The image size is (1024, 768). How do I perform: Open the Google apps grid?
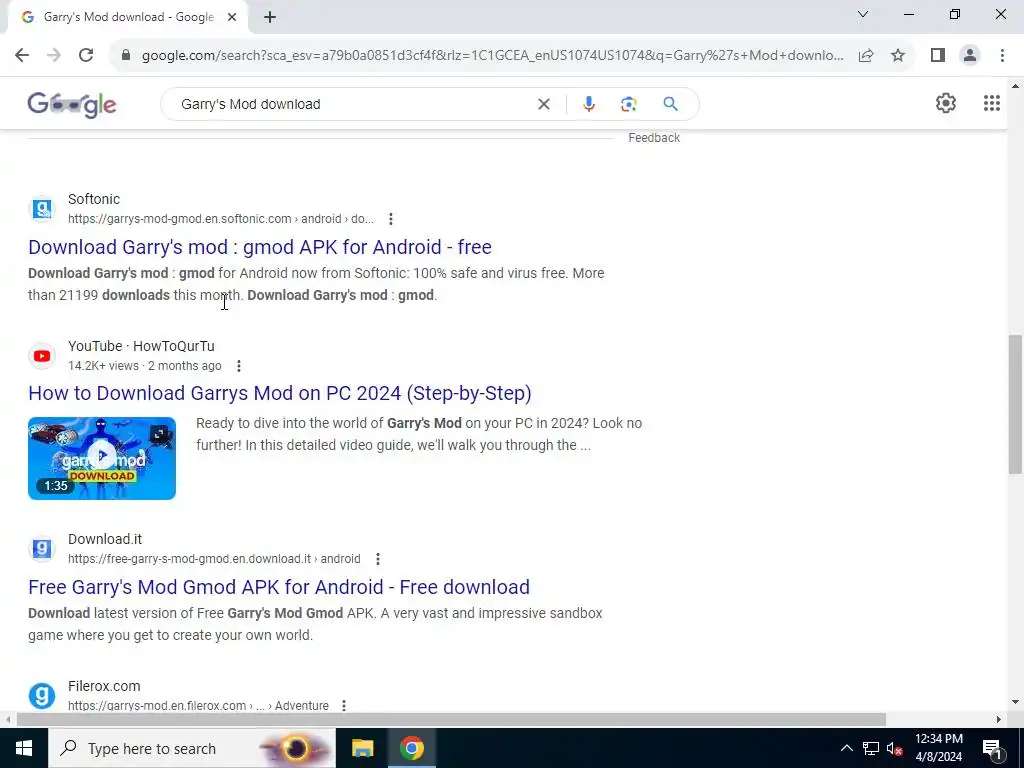tap(991, 103)
